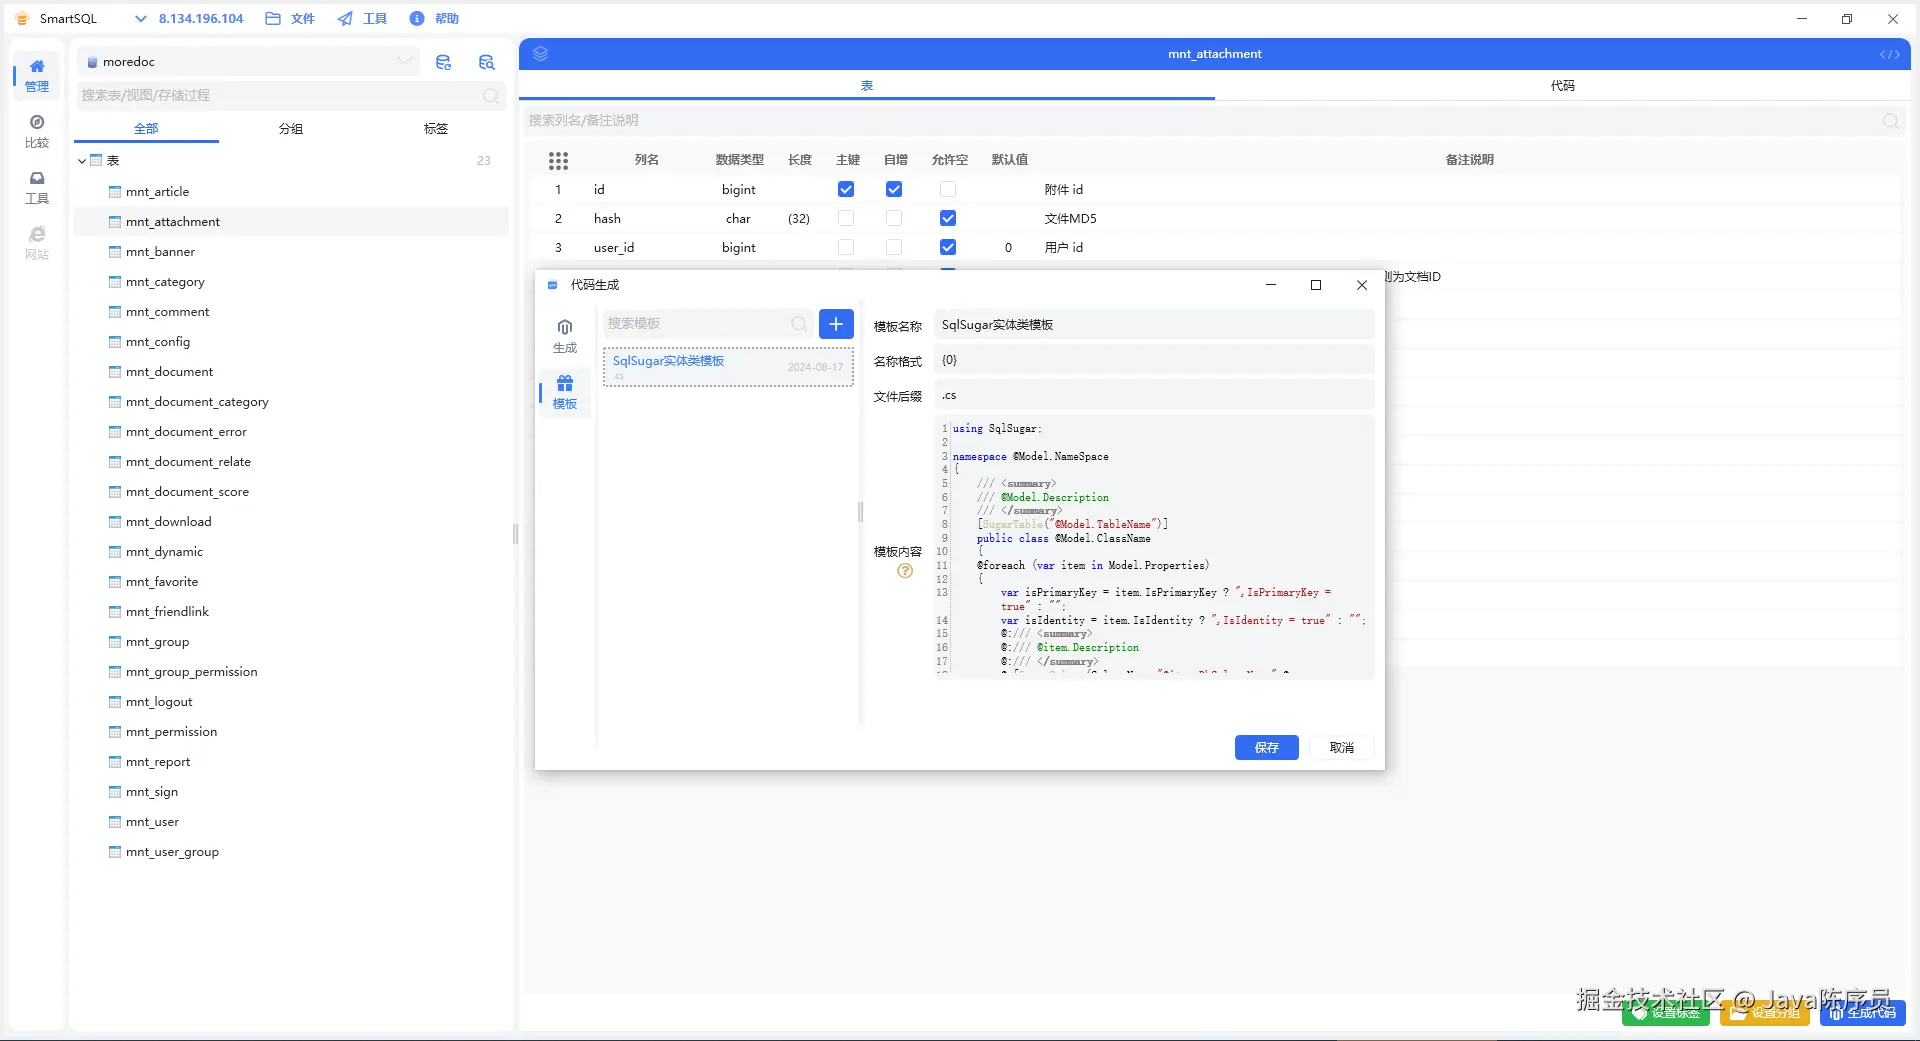The height and width of the screenshot is (1041, 1920).
Task: Save the template with 保存
Action: coord(1267,748)
